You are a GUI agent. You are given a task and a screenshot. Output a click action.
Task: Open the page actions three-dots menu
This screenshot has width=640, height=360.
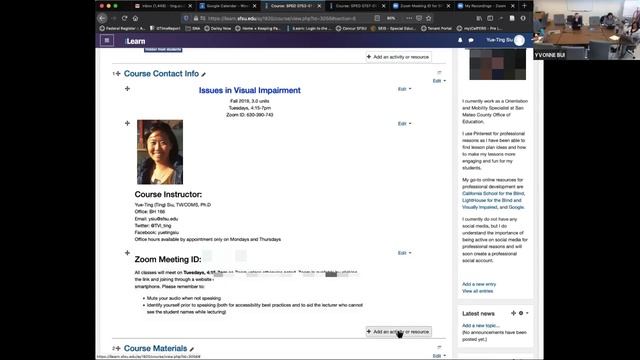click(409, 18)
